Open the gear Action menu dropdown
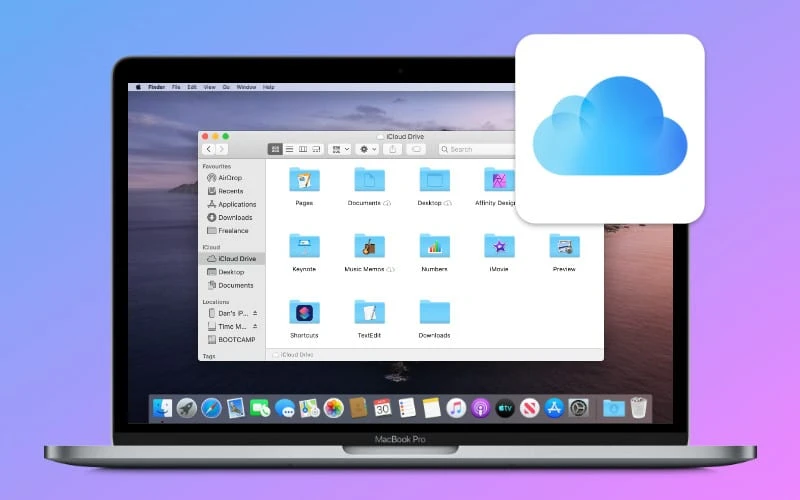This screenshot has width=800, height=500. pyautogui.click(x=368, y=149)
